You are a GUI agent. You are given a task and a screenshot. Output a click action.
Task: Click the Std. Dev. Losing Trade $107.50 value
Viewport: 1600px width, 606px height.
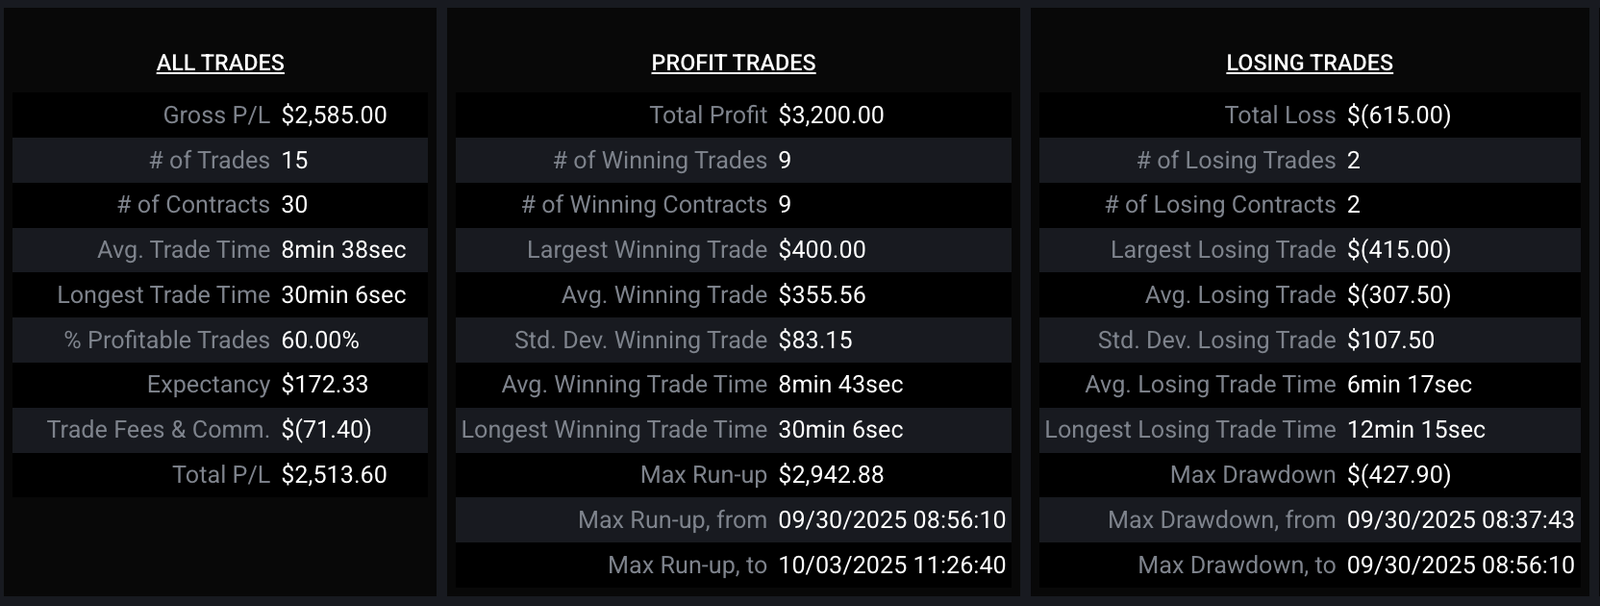tap(1390, 340)
